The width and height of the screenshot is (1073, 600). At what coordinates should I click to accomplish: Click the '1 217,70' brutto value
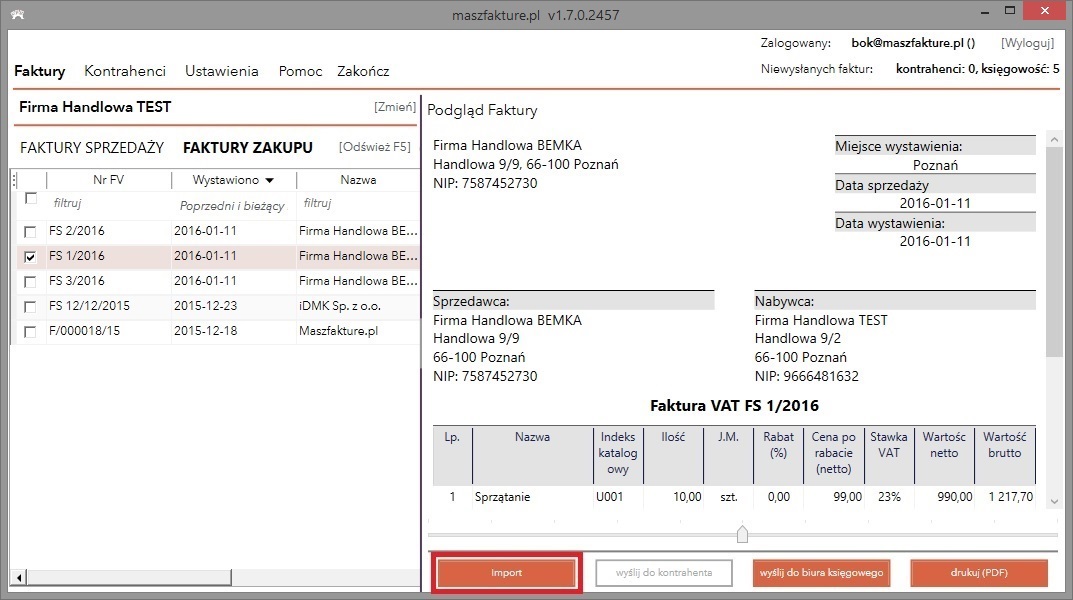coord(1011,497)
